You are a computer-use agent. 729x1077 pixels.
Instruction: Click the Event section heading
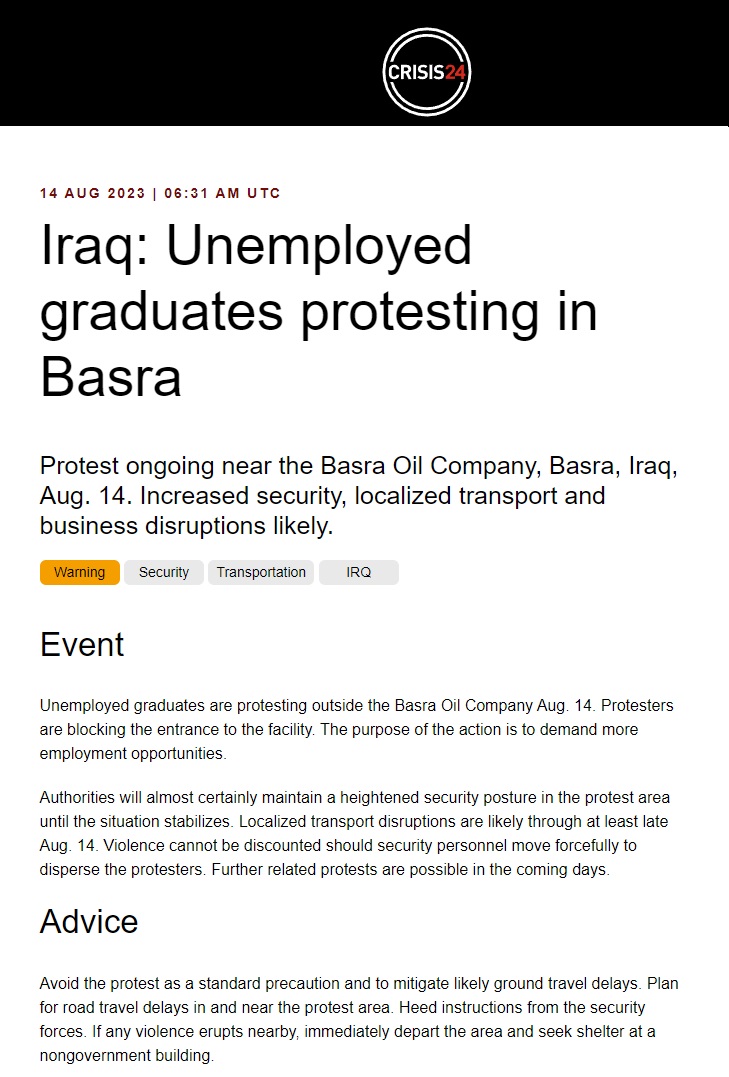(x=82, y=645)
